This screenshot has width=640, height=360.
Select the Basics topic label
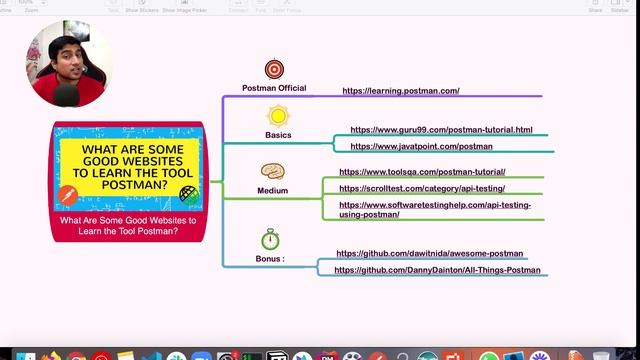(x=278, y=135)
